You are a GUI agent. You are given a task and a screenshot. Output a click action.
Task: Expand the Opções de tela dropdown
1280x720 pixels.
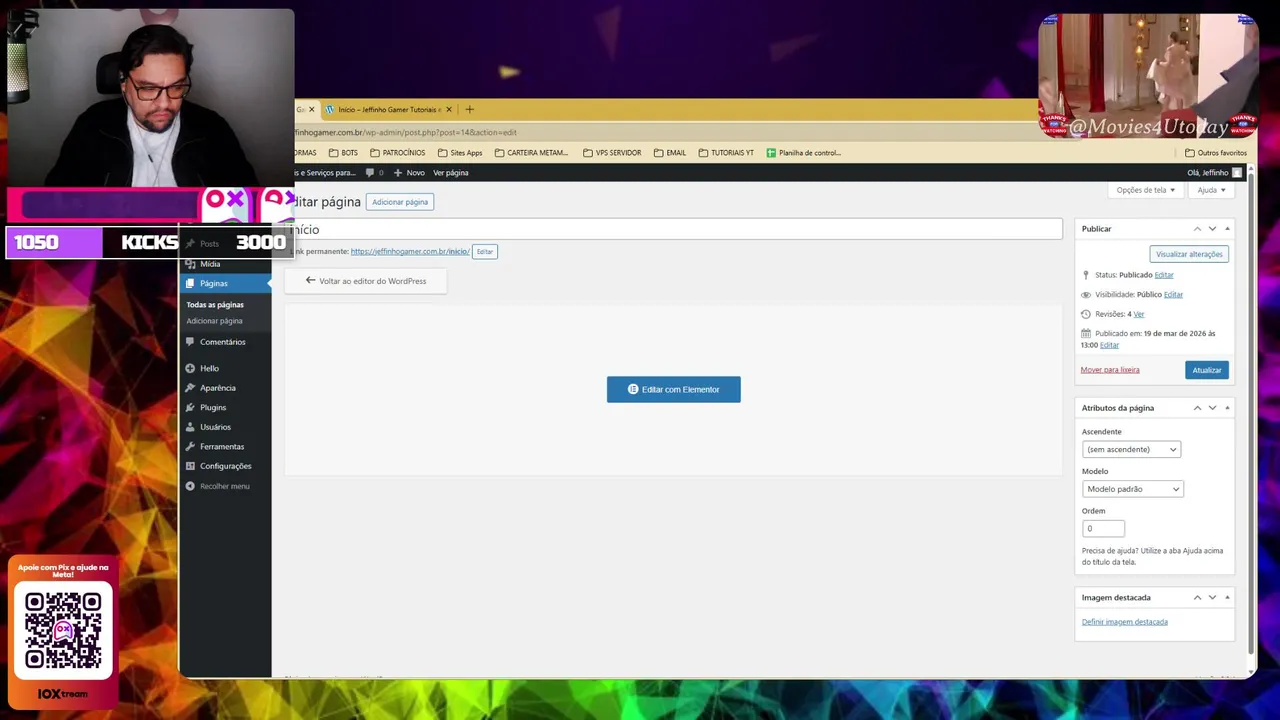pyautogui.click(x=1144, y=190)
